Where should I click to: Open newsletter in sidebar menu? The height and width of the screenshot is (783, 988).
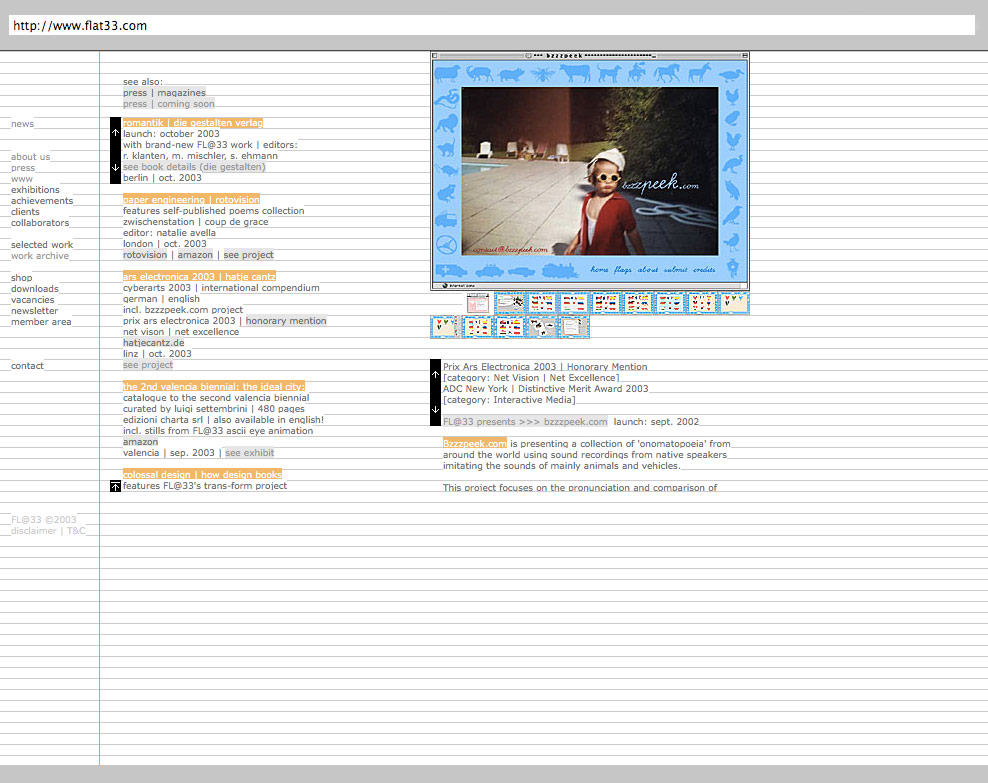(x=35, y=311)
